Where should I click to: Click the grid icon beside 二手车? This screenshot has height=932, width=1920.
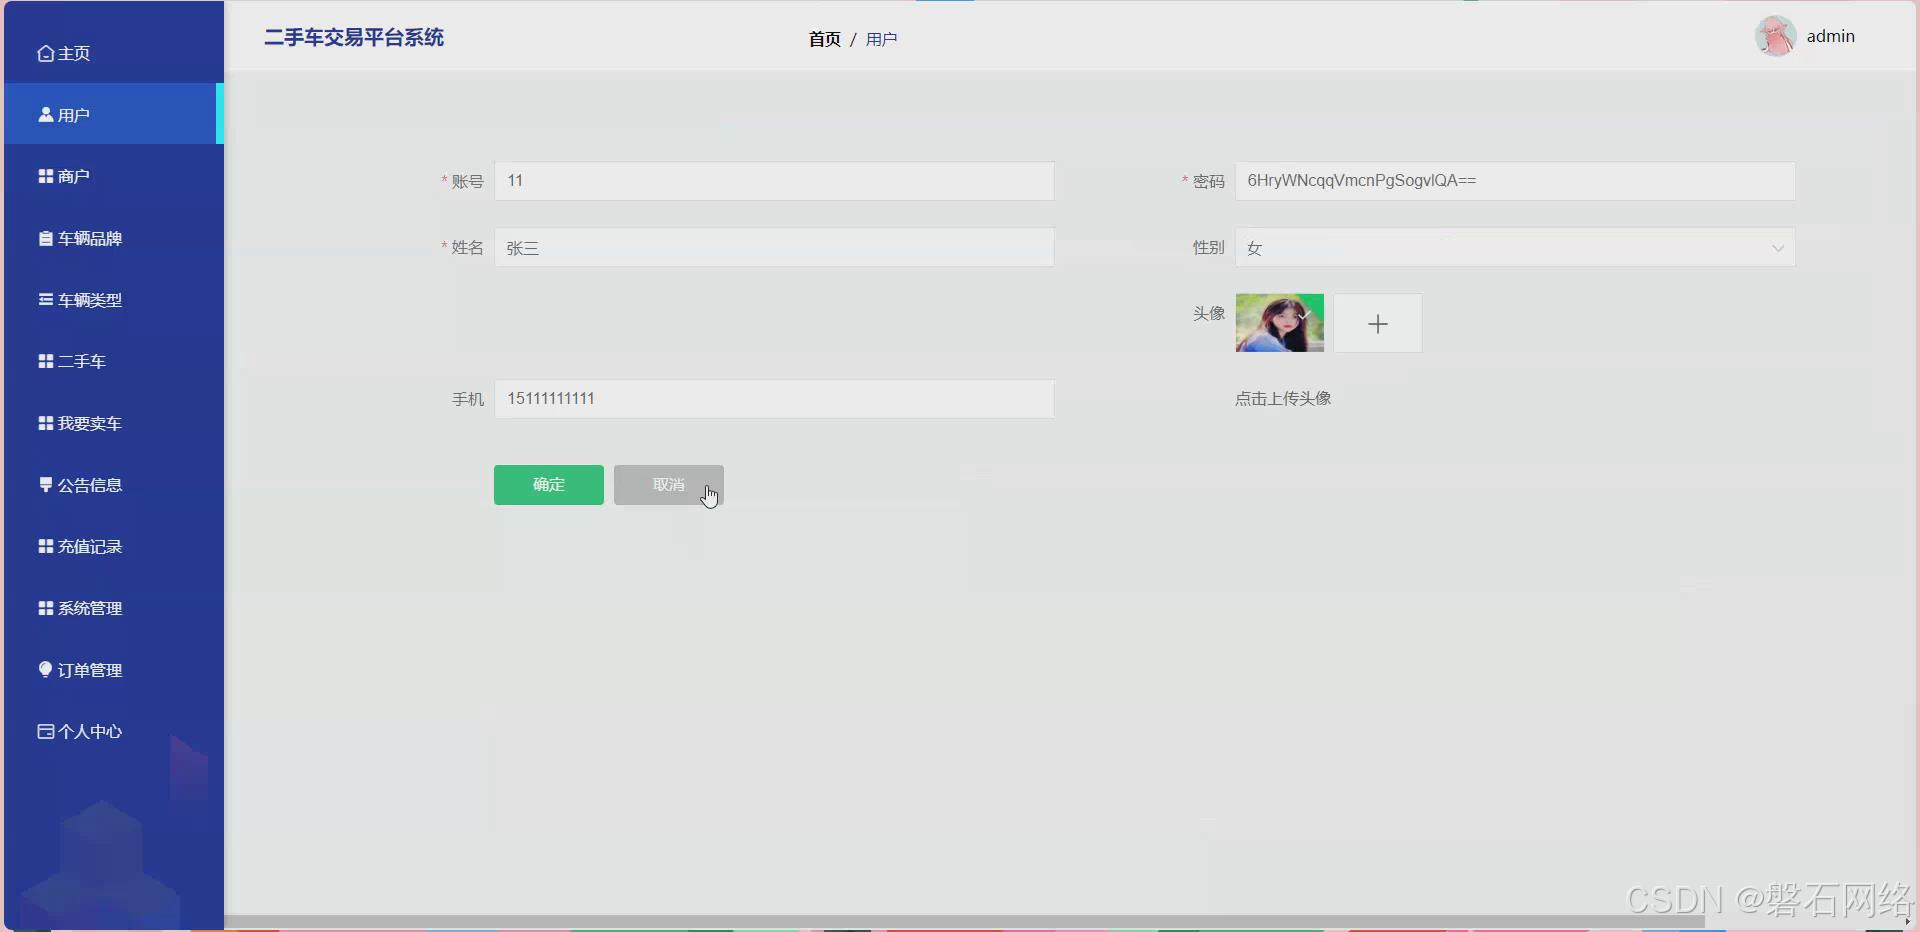pos(46,361)
